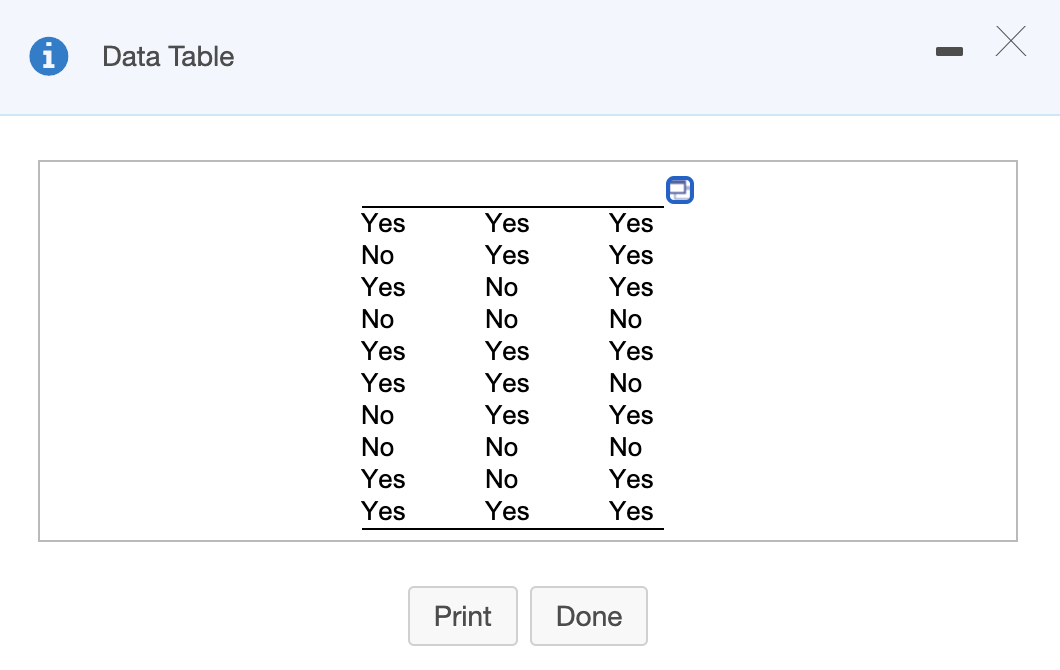Minimize the Data Table dialog
The height and width of the screenshot is (670, 1060).
tap(949, 50)
